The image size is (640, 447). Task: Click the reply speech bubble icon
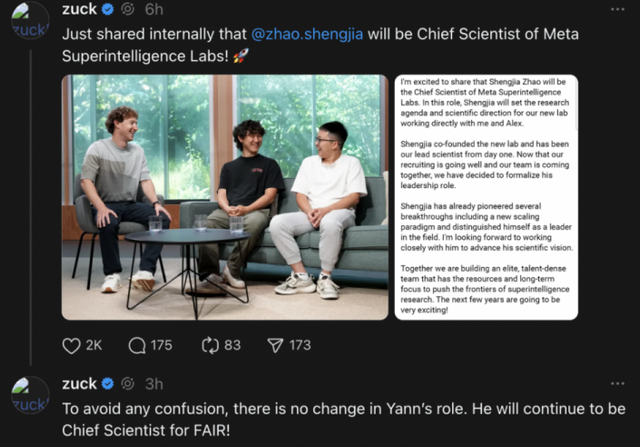138,345
